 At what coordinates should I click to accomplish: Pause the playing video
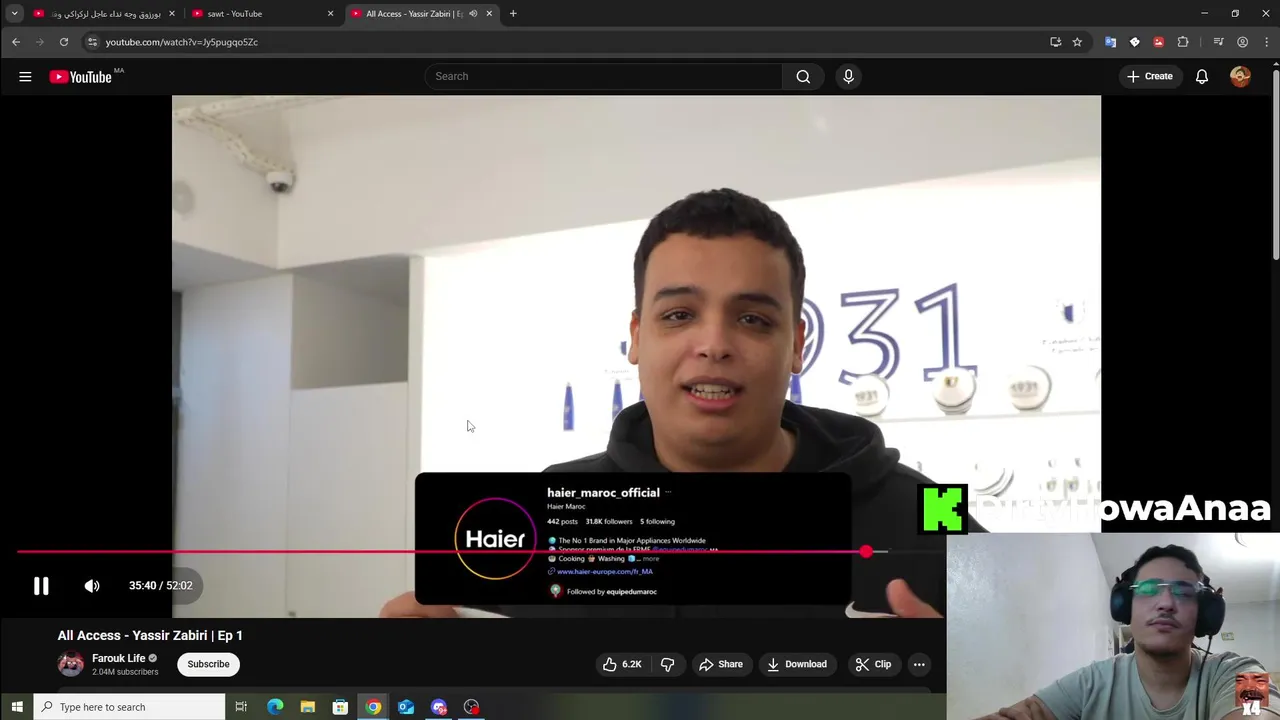[41, 586]
